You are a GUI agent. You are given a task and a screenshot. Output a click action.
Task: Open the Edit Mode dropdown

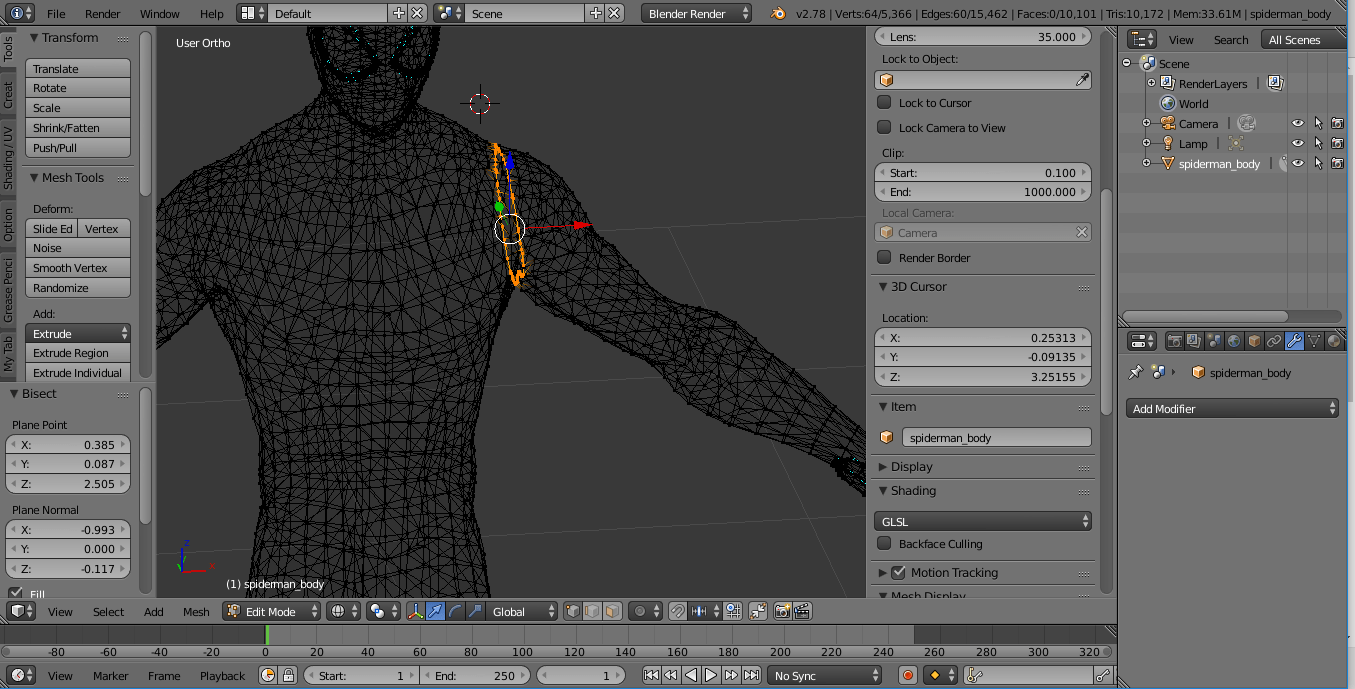pyautogui.click(x=272, y=611)
